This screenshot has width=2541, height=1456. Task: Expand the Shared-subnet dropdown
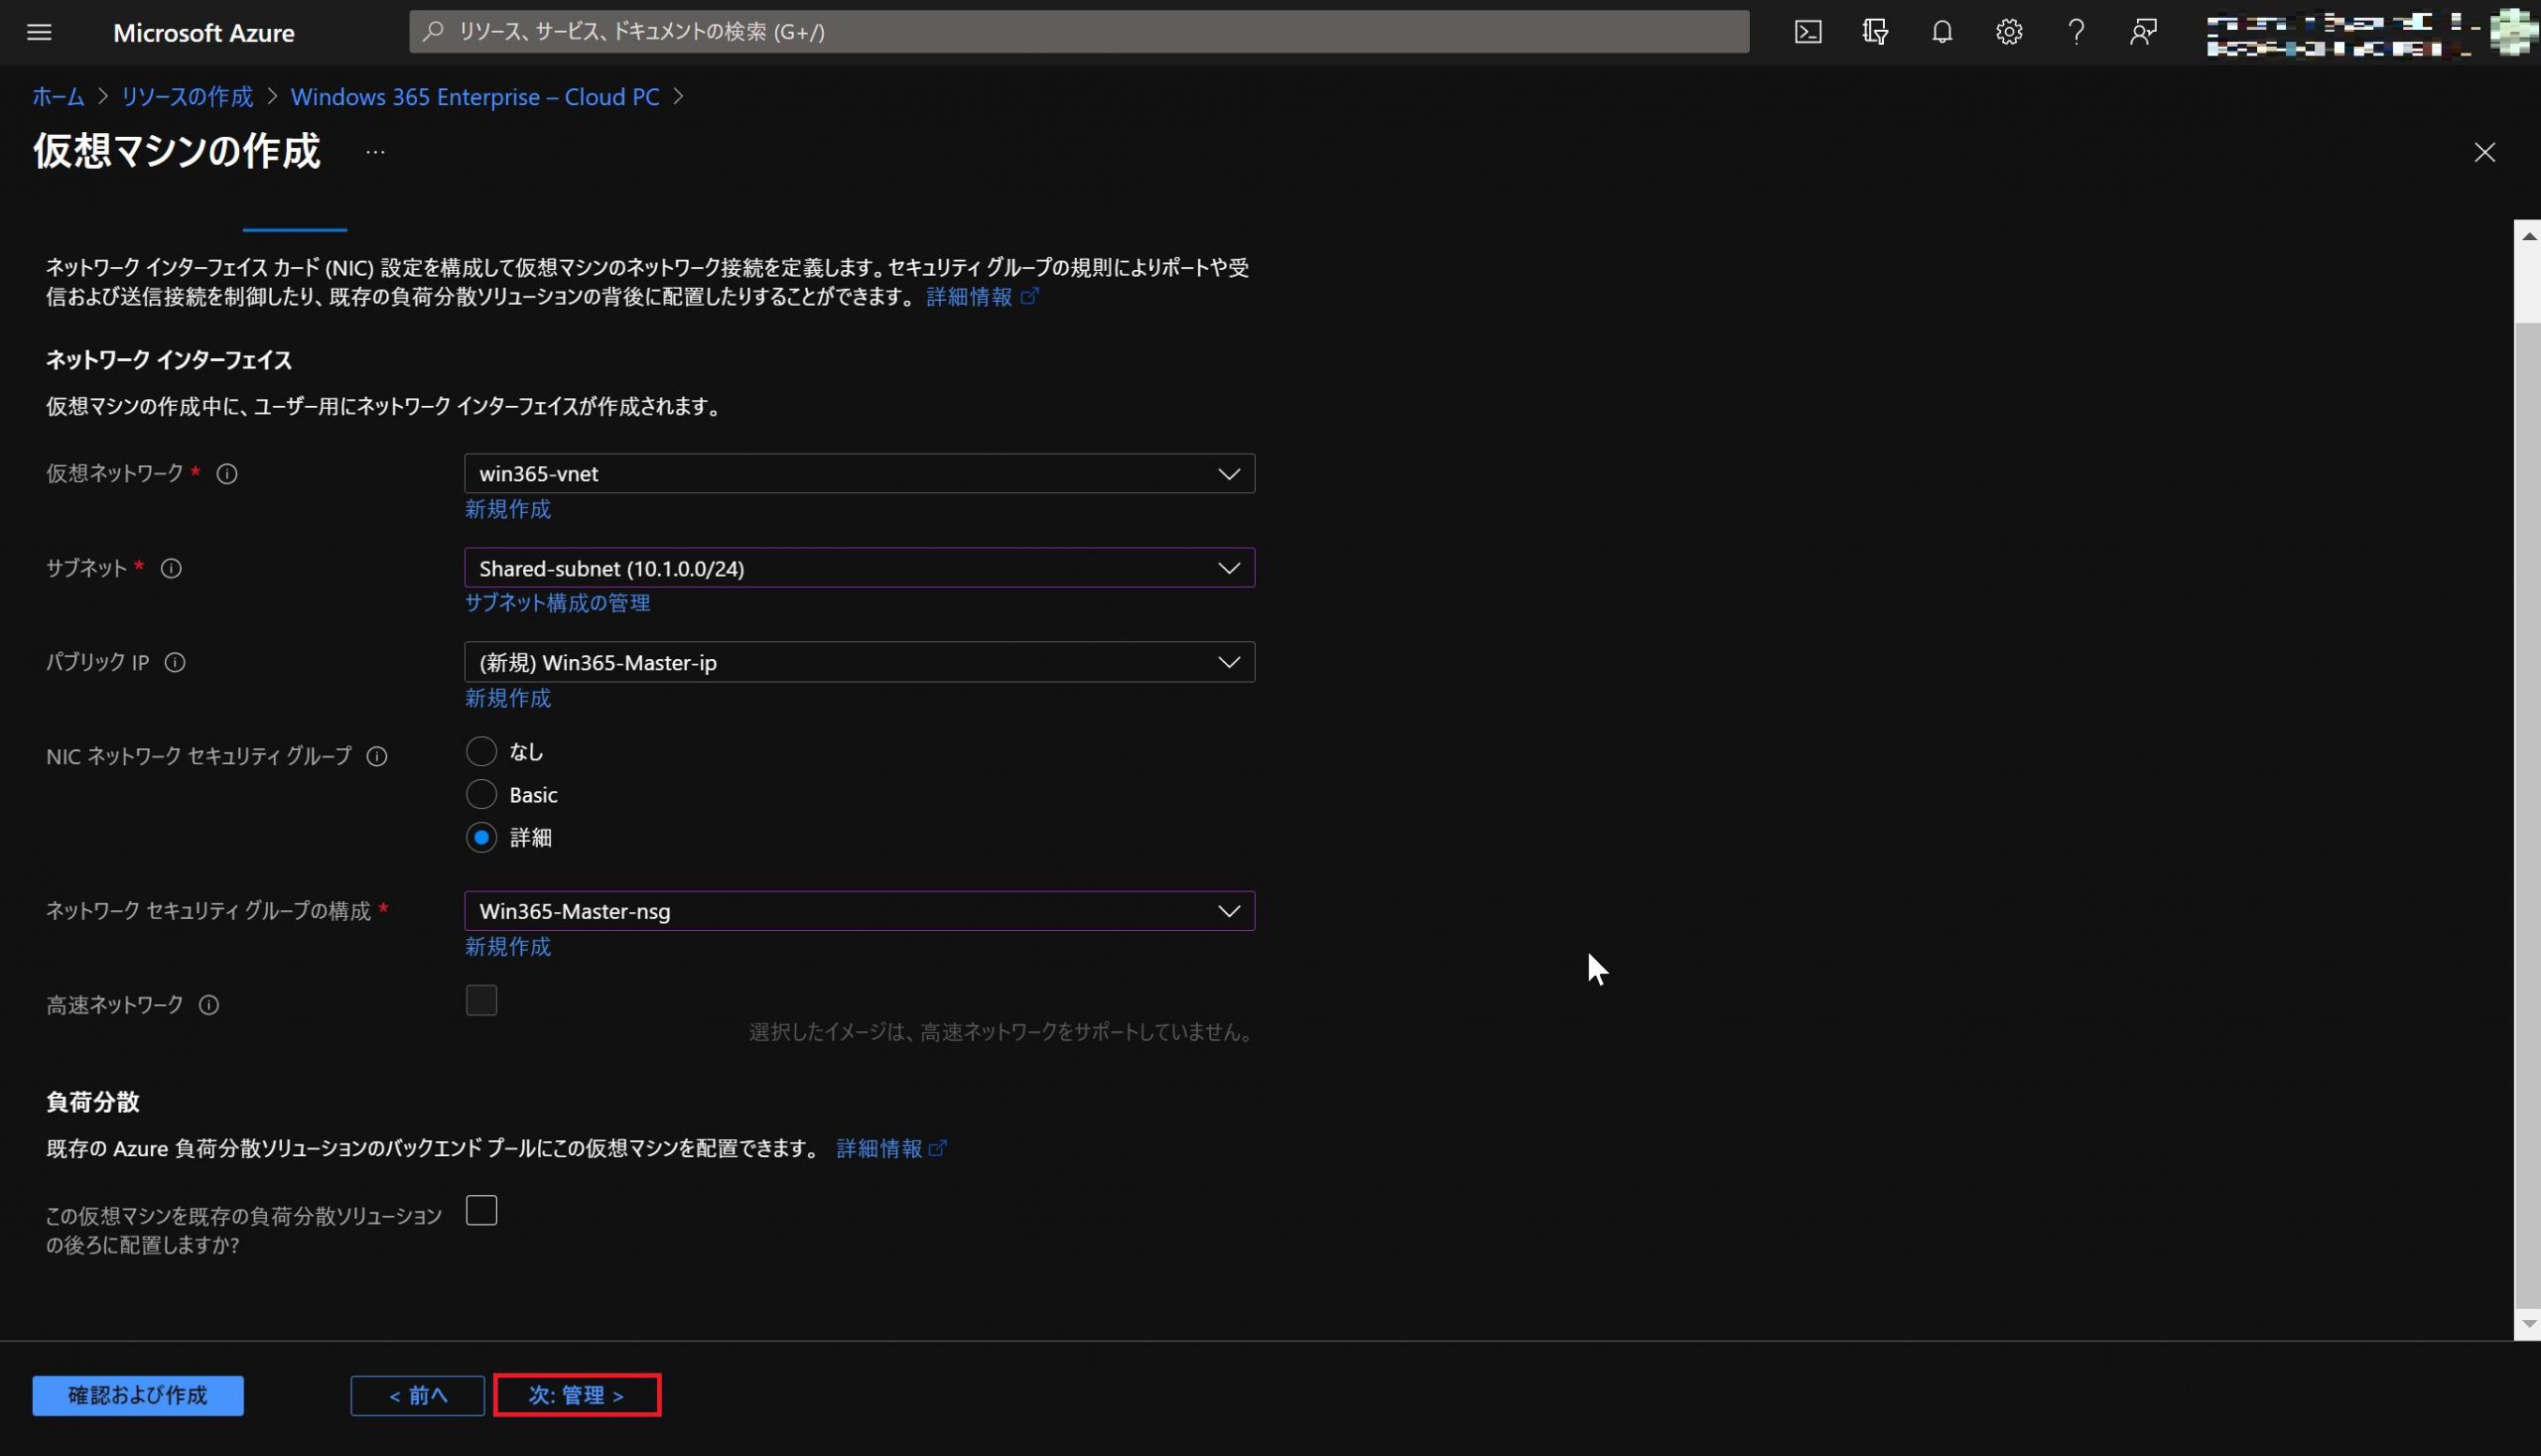(858, 568)
